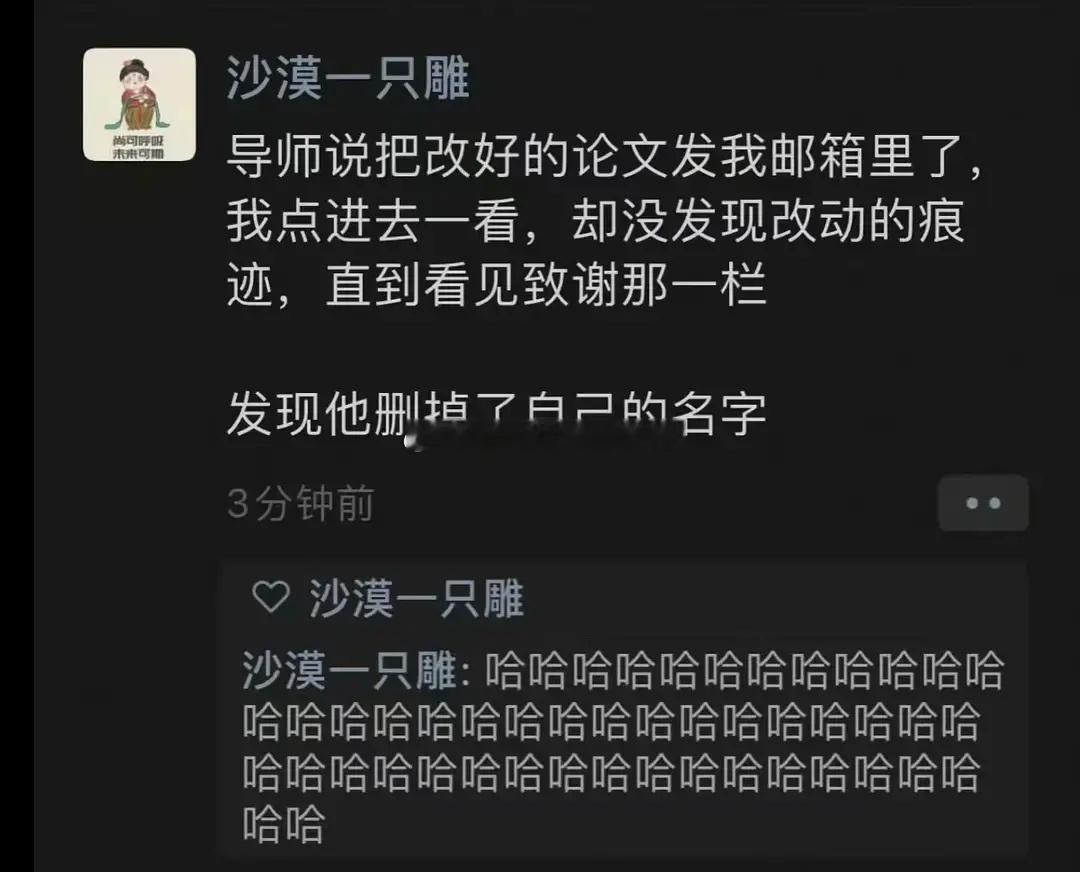This screenshot has height=872, width=1080.
Task: Tap the second line of the 哈哈 comment
Action: click(x=611, y=722)
